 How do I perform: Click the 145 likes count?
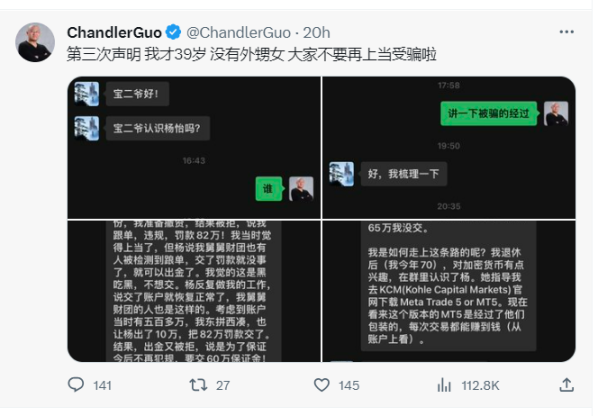349,385
